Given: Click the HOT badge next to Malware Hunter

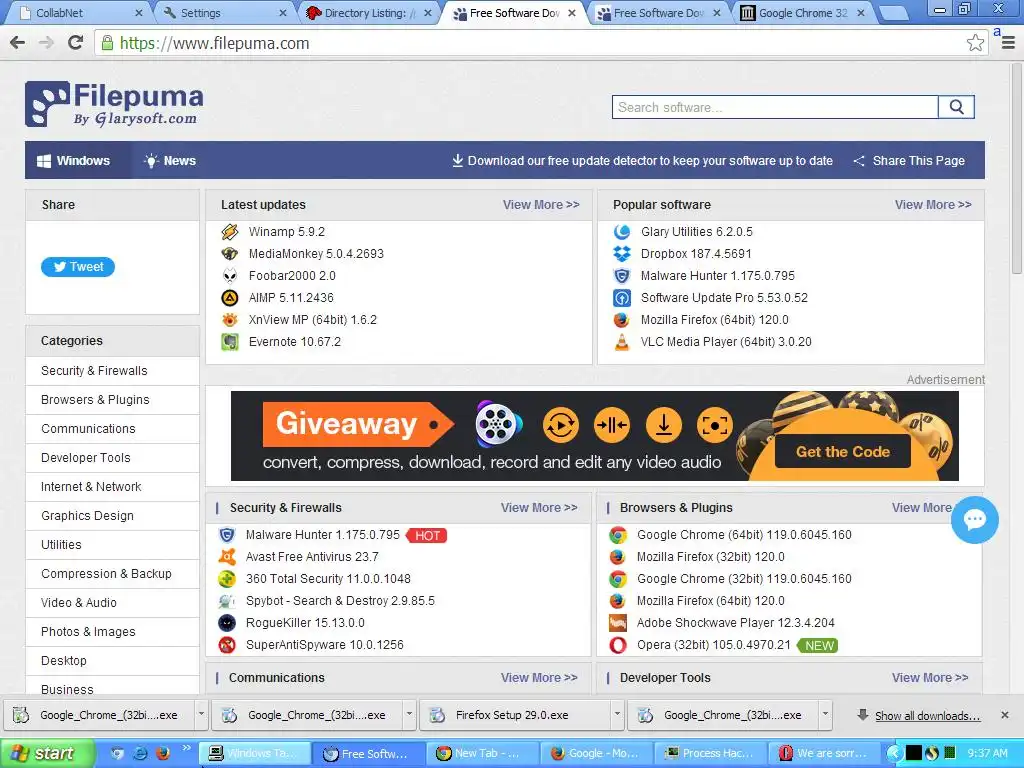Looking at the screenshot, I should pos(426,536).
